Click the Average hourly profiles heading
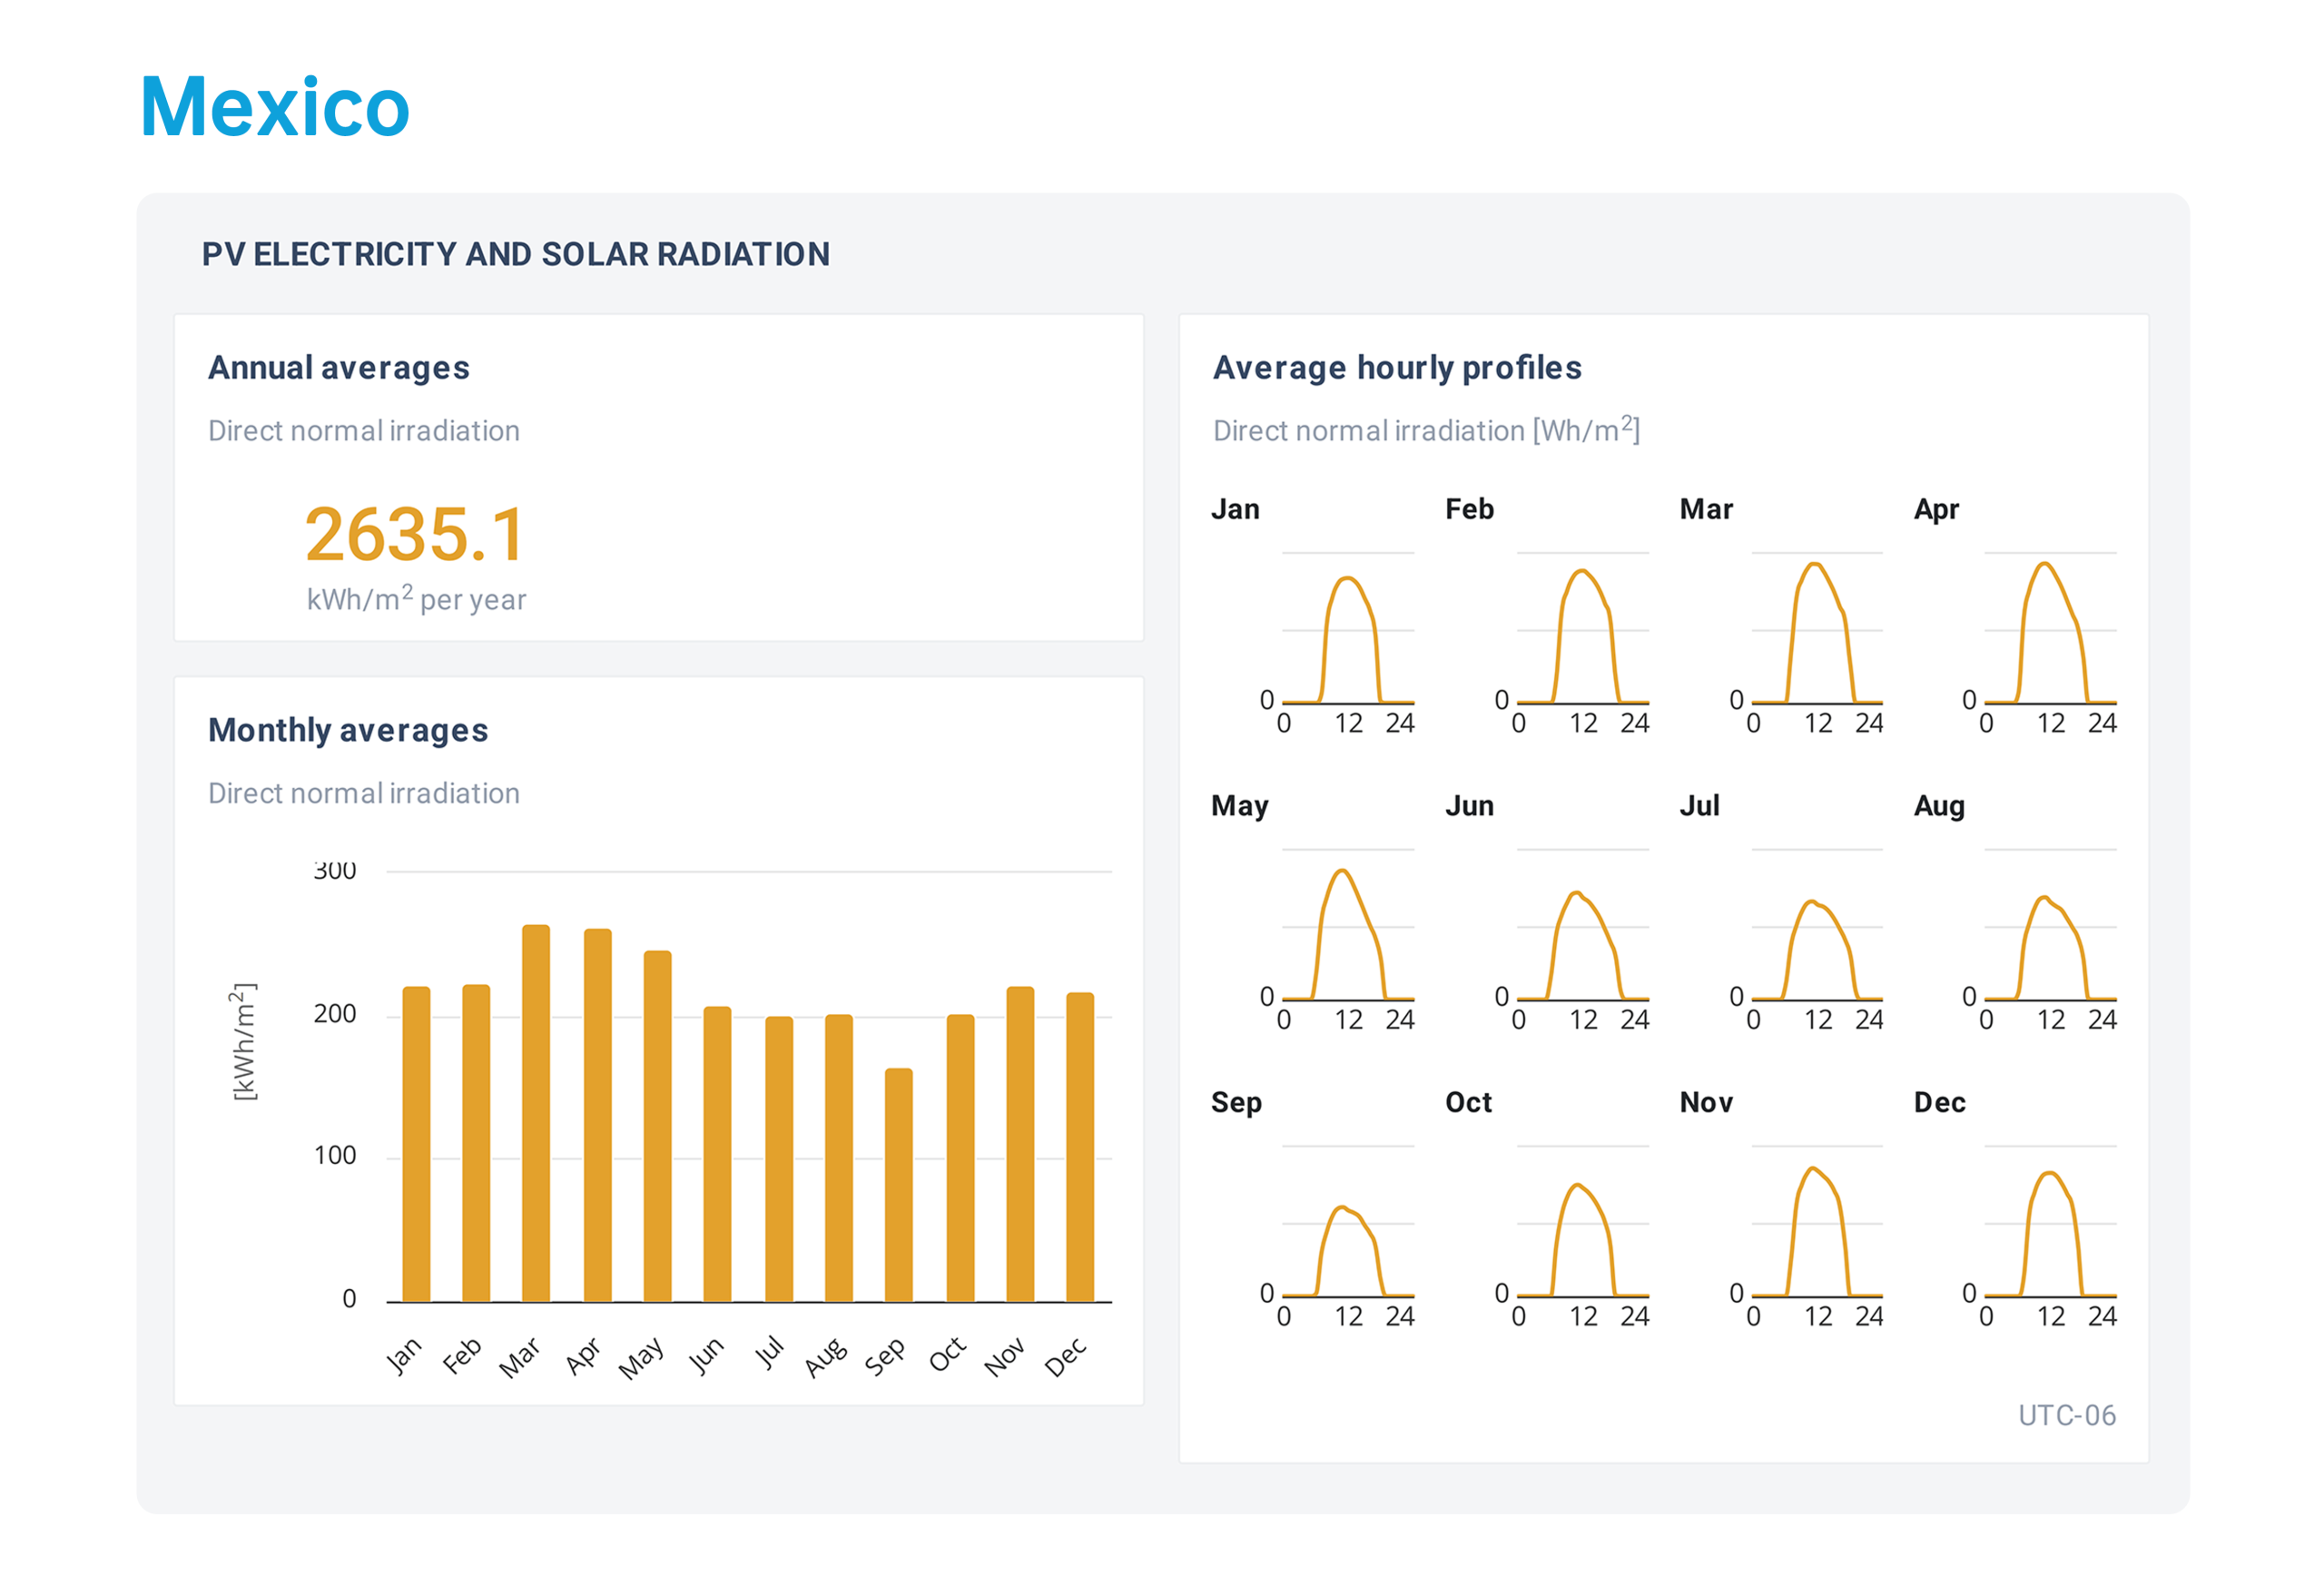 tap(1396, 368)
